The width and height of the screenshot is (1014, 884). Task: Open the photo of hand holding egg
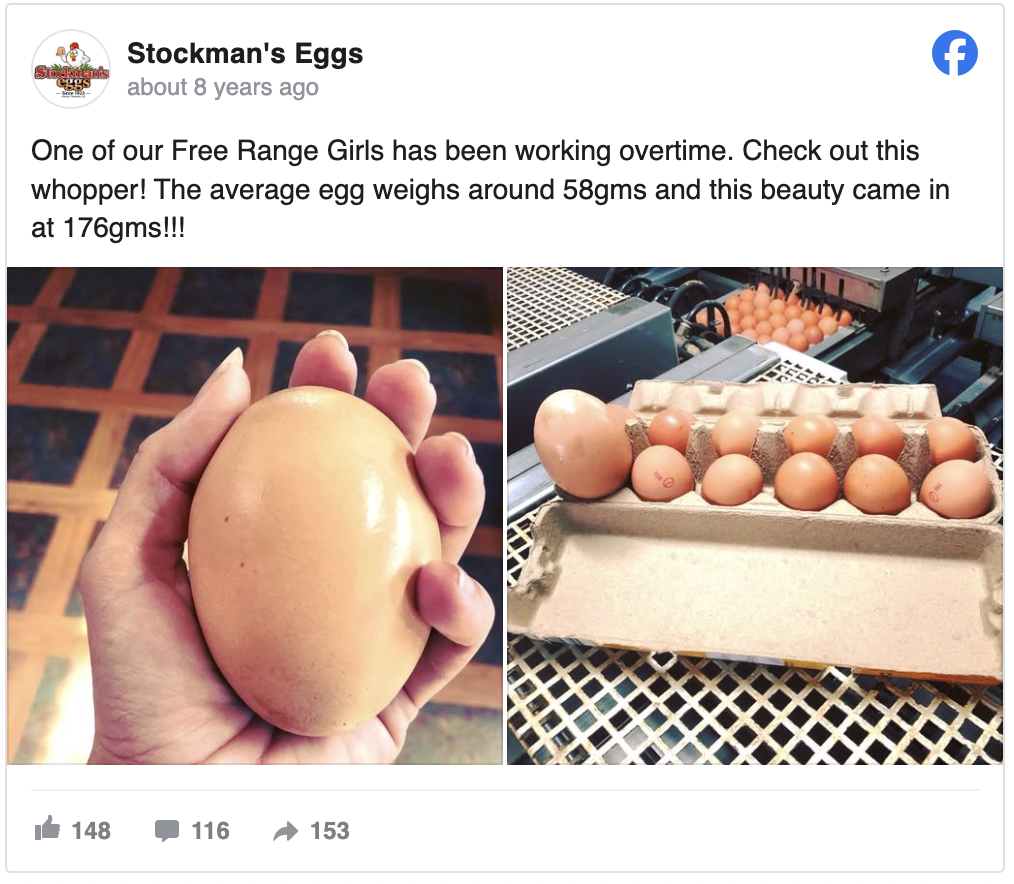pos(255,516)
